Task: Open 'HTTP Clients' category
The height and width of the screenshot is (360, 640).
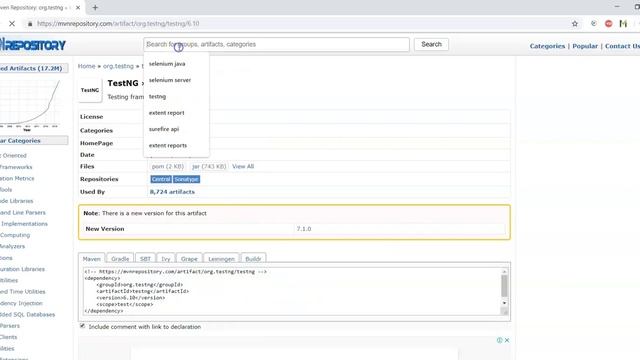Action: click(x=9, y=337)
